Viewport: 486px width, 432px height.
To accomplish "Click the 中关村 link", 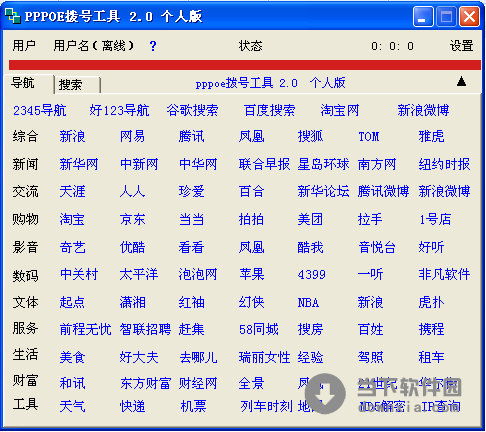I will click(79, 275).
